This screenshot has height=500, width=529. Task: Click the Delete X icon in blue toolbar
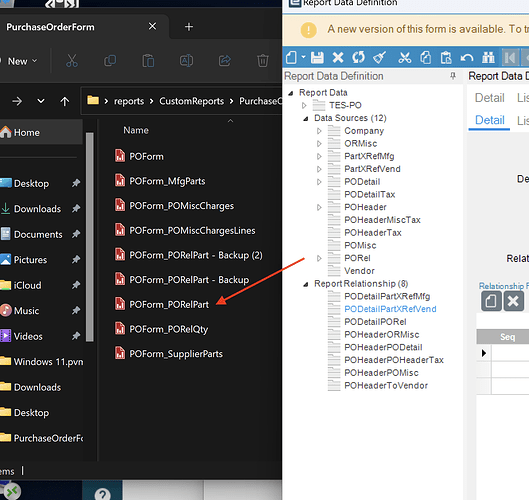click(338, 58)
